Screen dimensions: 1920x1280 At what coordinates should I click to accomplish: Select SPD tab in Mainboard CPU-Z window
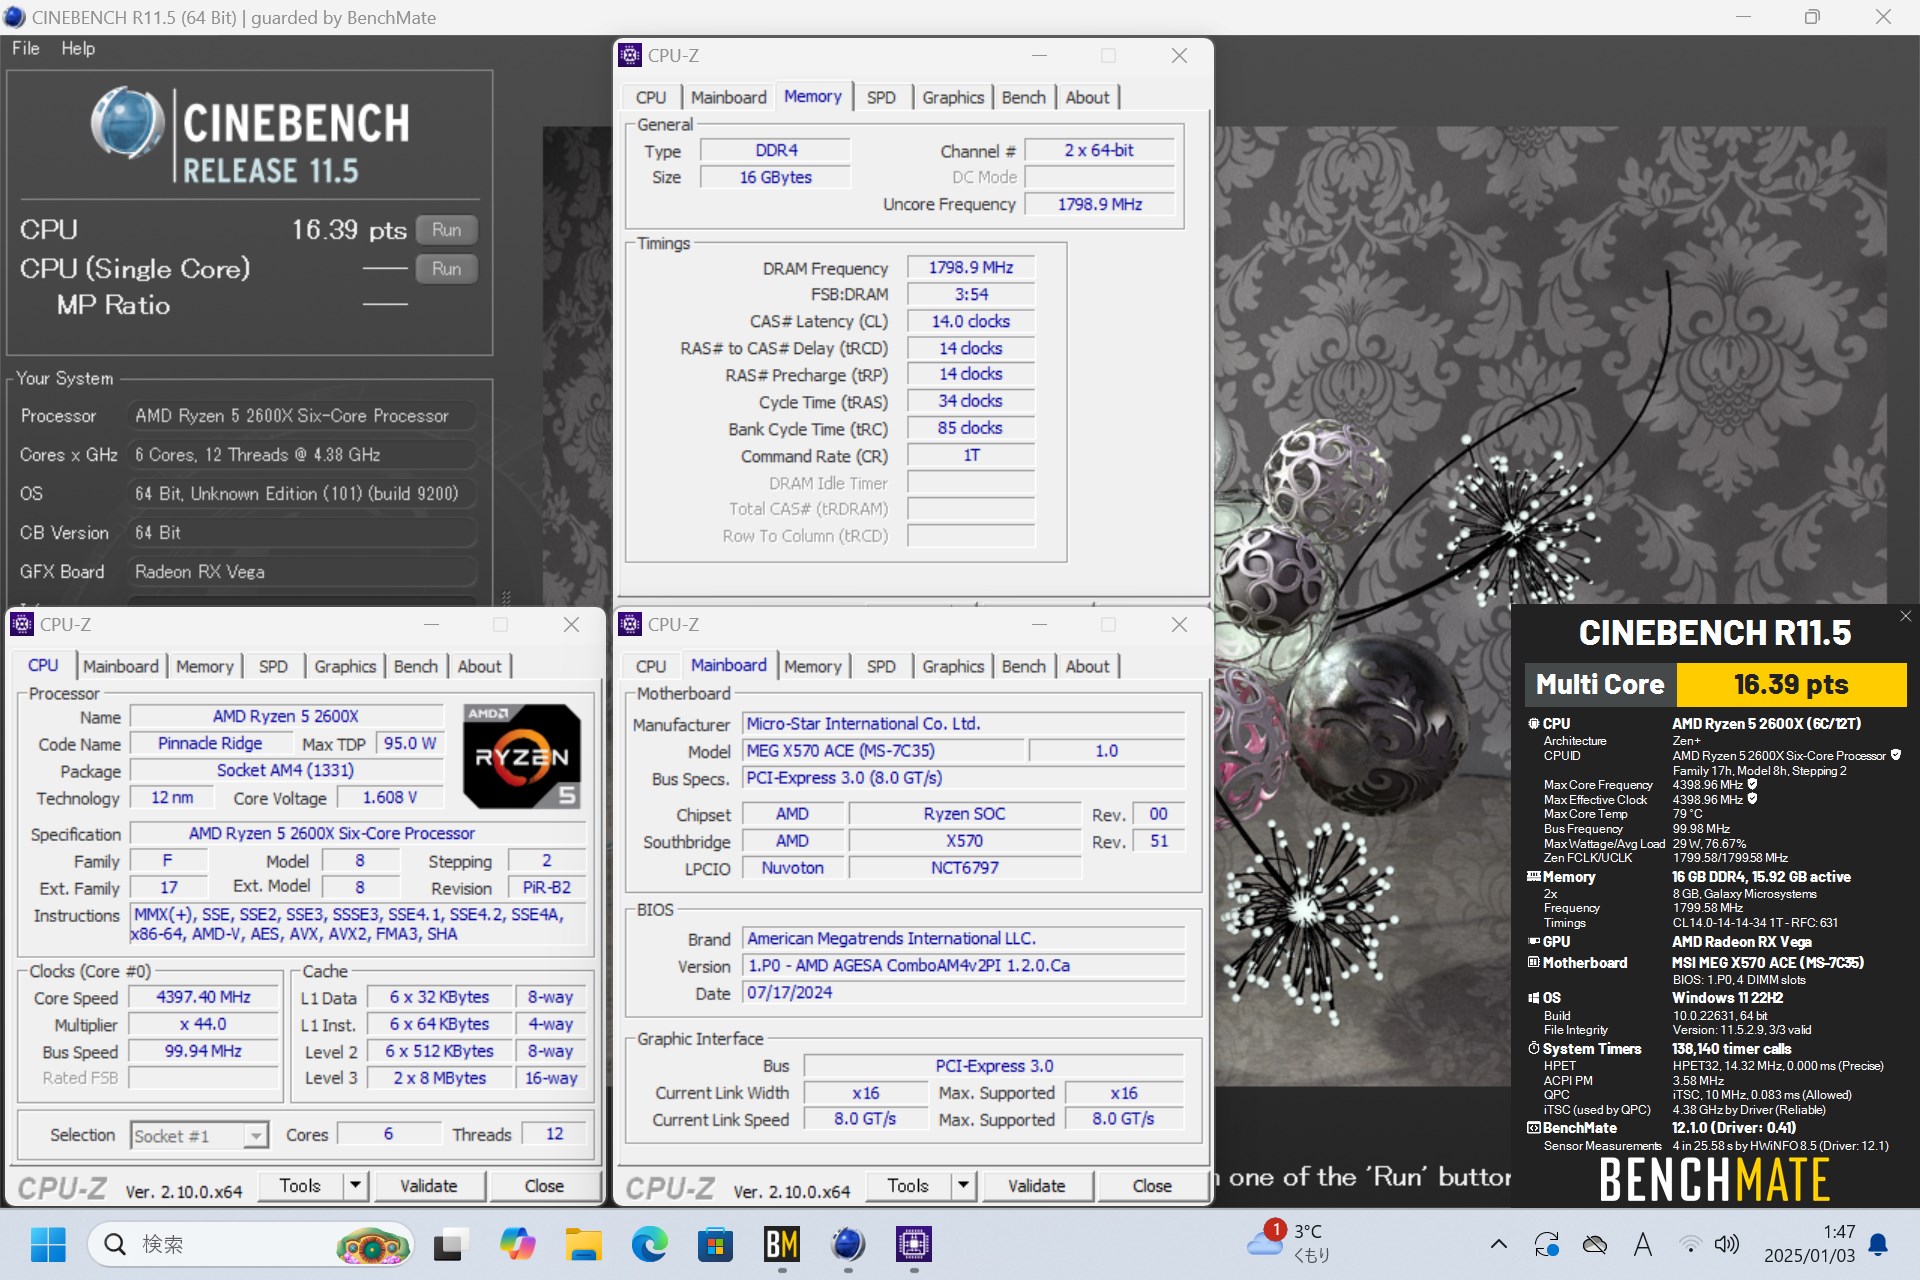point(881,666)
